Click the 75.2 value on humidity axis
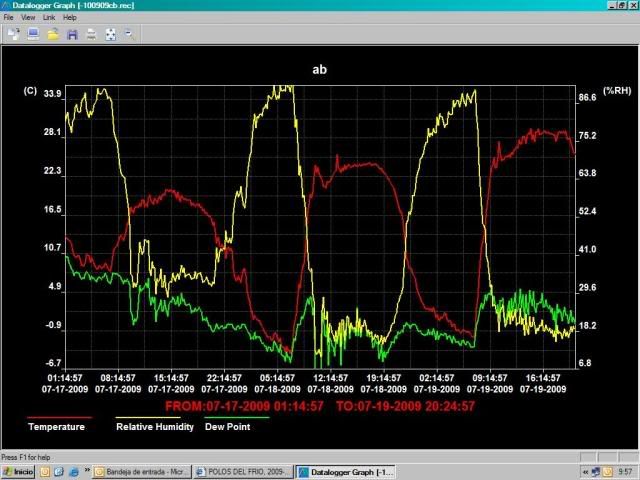The image size is (640, 480). (587, 136)
